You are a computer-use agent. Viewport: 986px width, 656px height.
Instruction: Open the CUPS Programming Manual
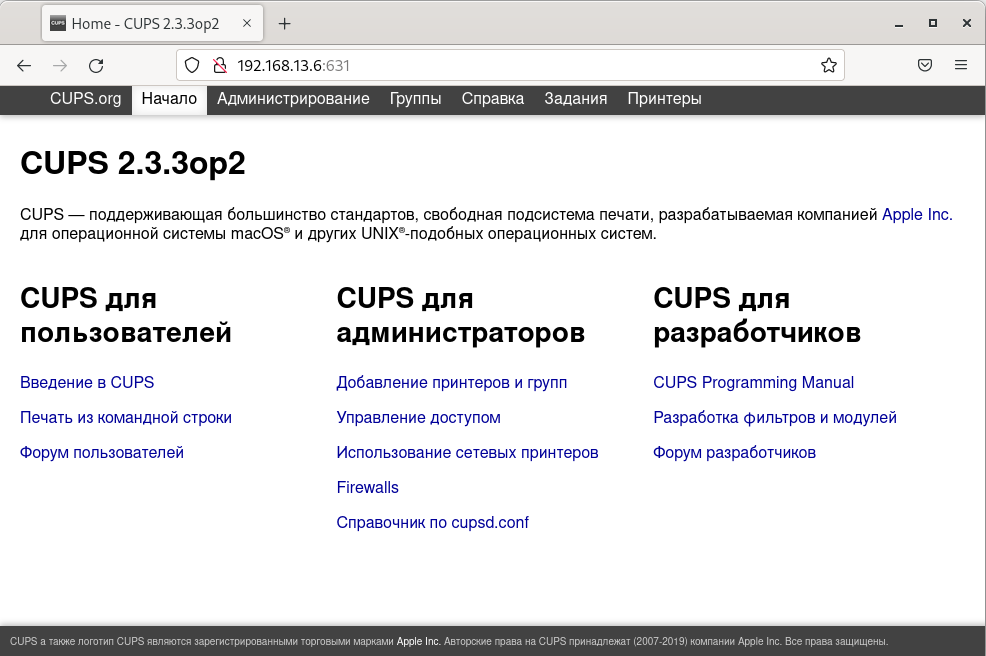point(753,382)
